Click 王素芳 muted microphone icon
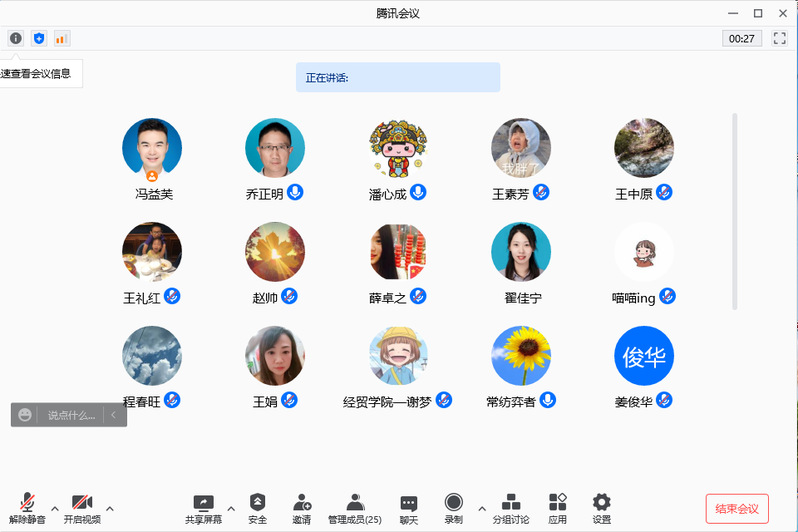The height and width of the screenshot is (532, 798). 541,192
